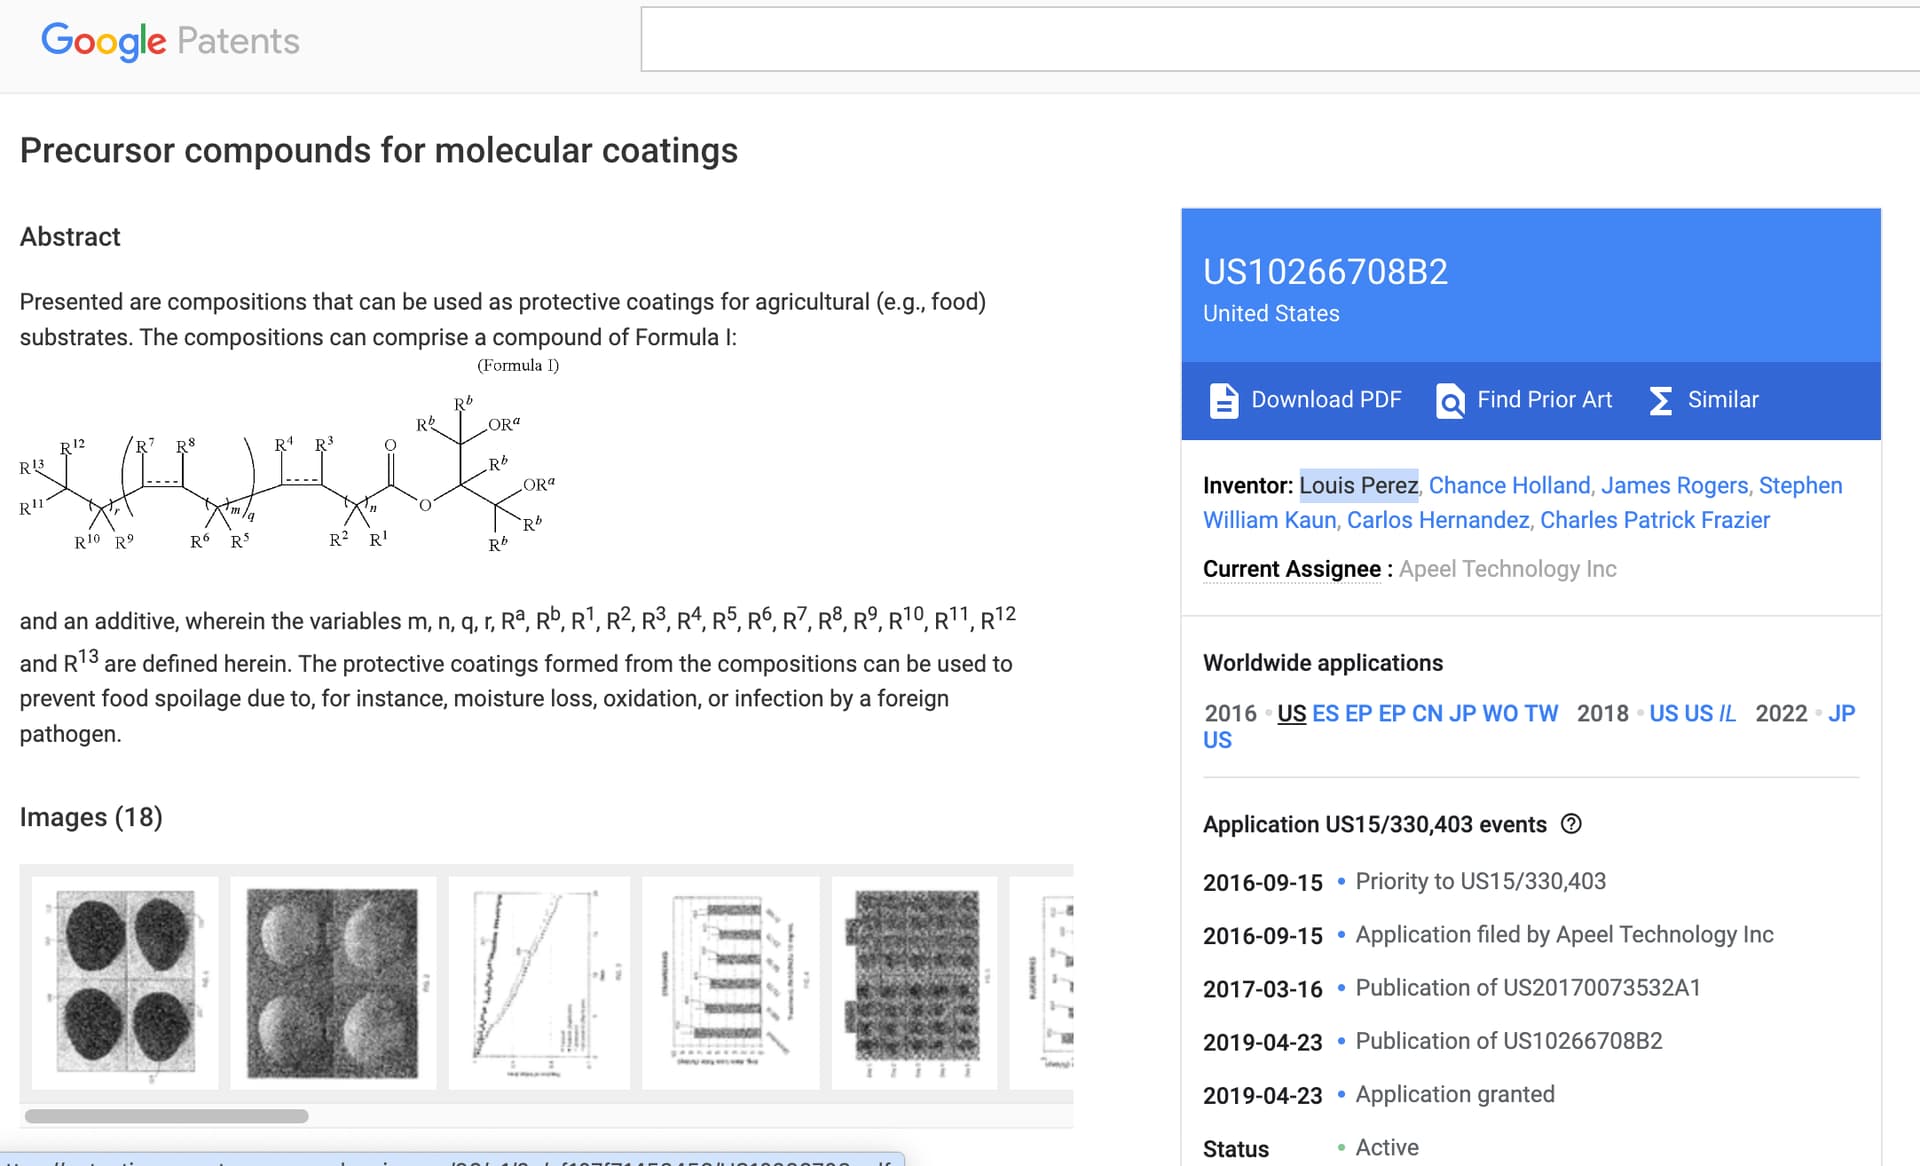Open the fifth grid photo thumbnail
This screenshot has height=1166, width=1920.
click(914, 982)
